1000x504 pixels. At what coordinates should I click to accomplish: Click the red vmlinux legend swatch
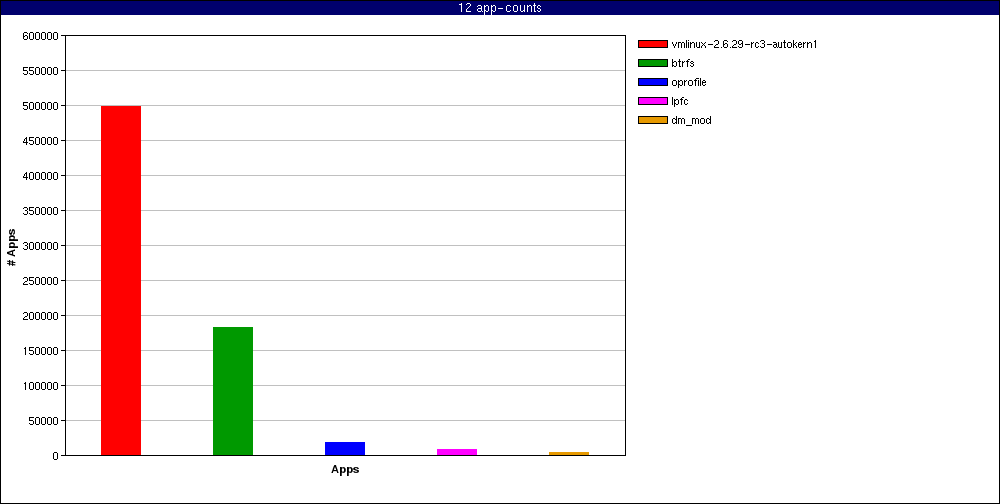pyautogui.click(x=652, y=44)
